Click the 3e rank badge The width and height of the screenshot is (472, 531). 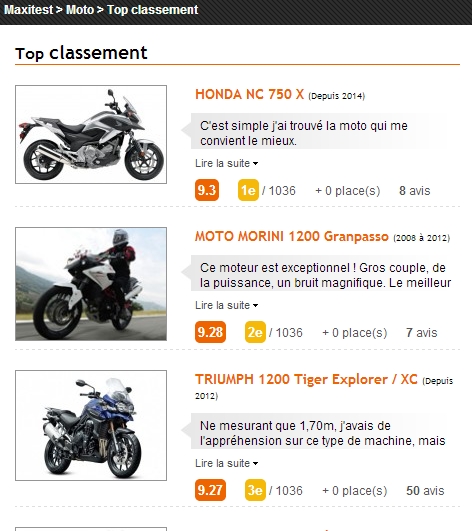click(x=255, y=490)
